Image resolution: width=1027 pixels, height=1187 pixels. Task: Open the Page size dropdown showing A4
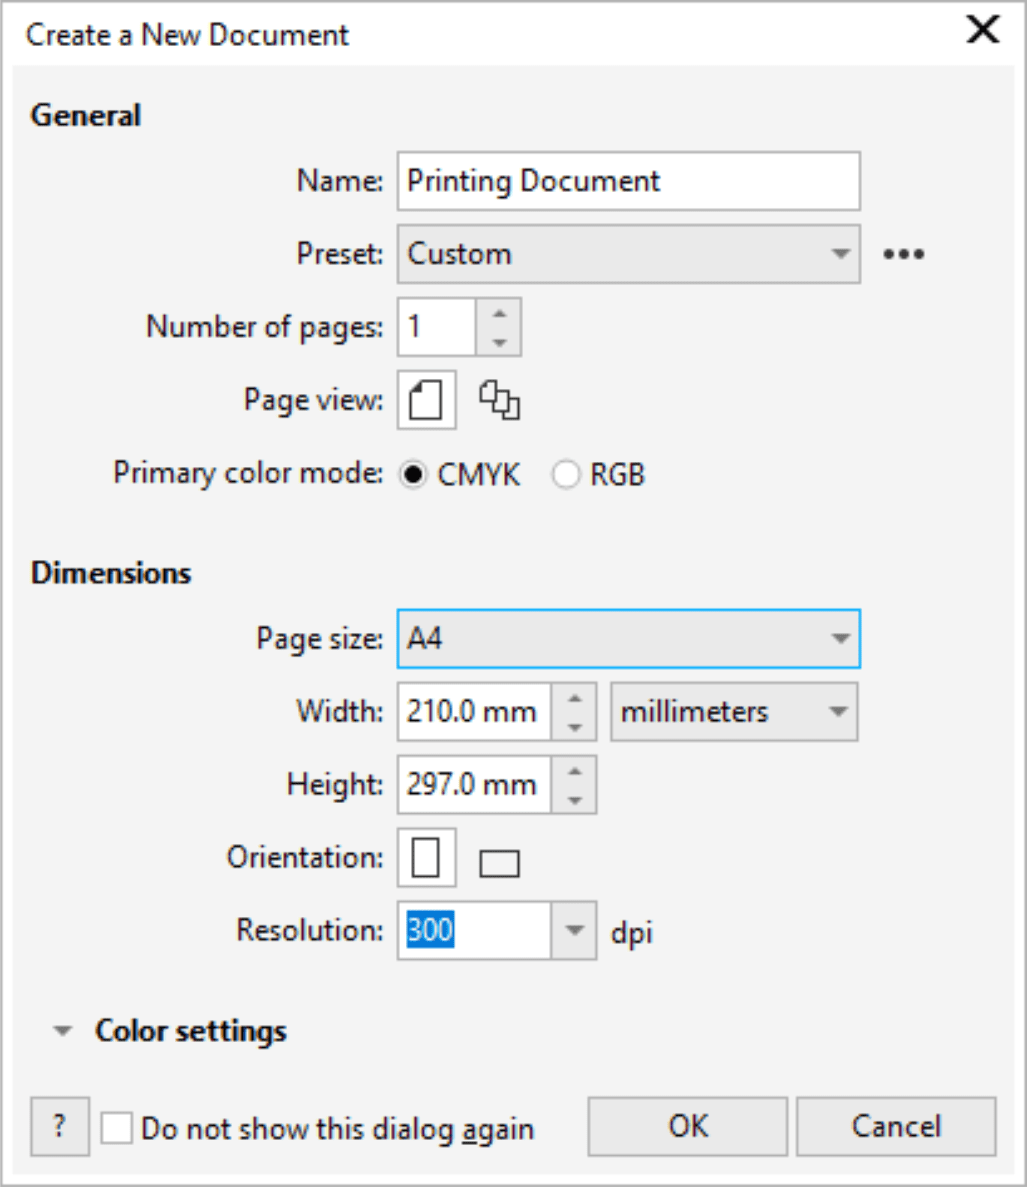click(x=628, y=638)
